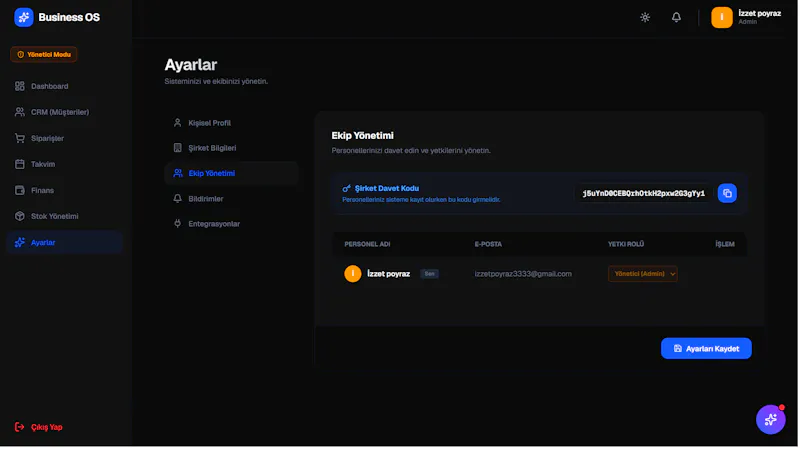Switch to Entegrasyonlar settings tab
Viewport: 800px width, 450px height.
tap(232, 224)
